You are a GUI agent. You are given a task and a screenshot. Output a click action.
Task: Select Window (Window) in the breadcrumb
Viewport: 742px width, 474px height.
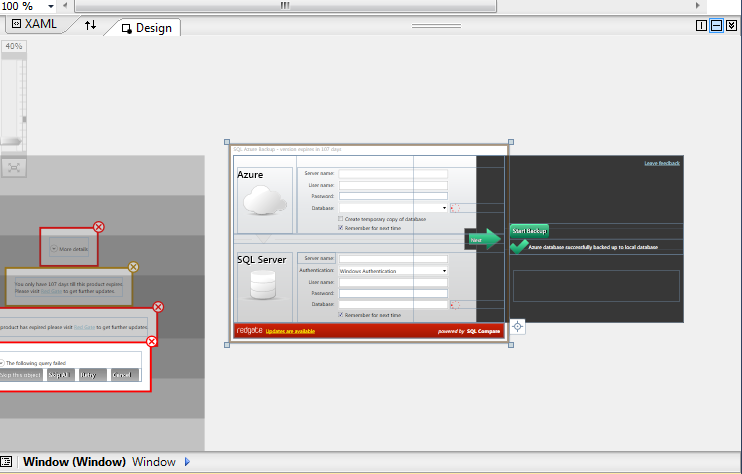[x=74, y=462]
